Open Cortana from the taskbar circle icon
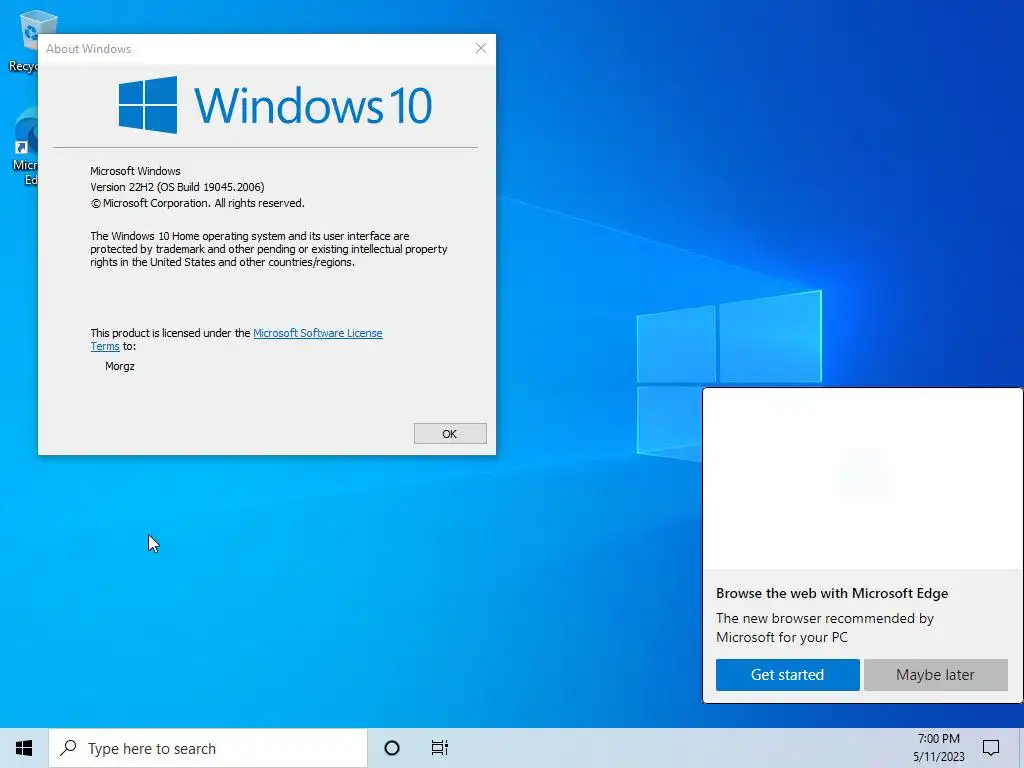This screenshot has height=768, width=1024. (x=392, y=748)
